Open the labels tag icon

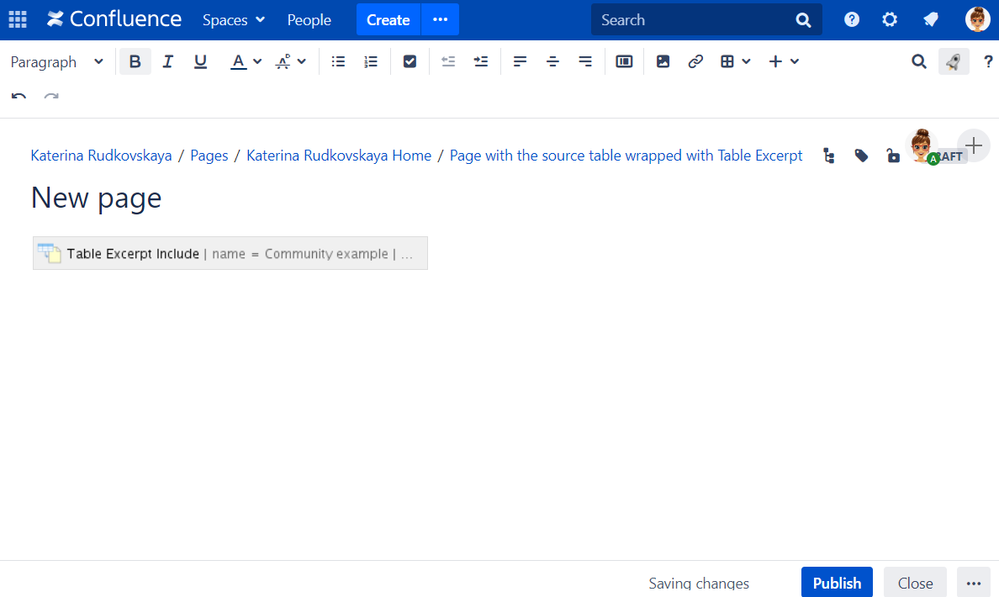(x=861, y=156)
